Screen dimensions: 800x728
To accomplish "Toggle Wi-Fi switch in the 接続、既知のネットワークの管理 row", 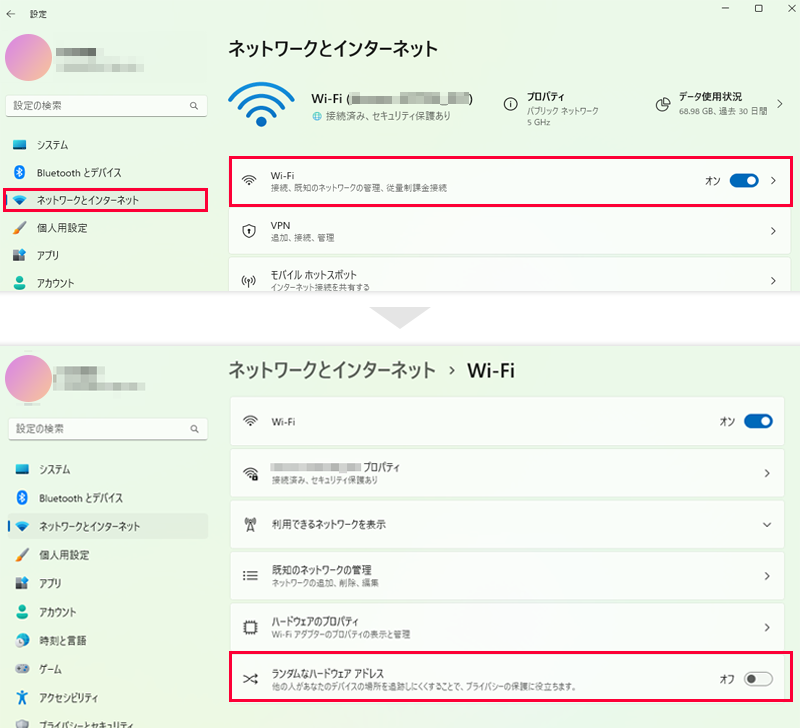I will (x=744, y=181).
